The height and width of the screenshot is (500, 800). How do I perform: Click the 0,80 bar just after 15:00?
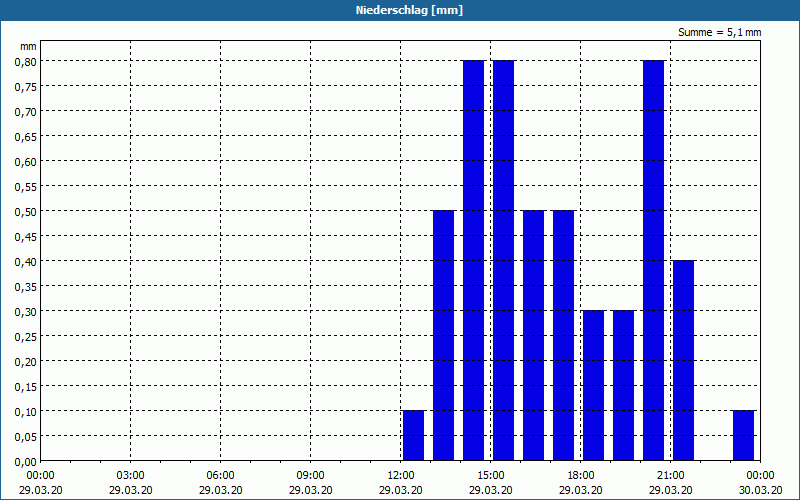(504, 261)
